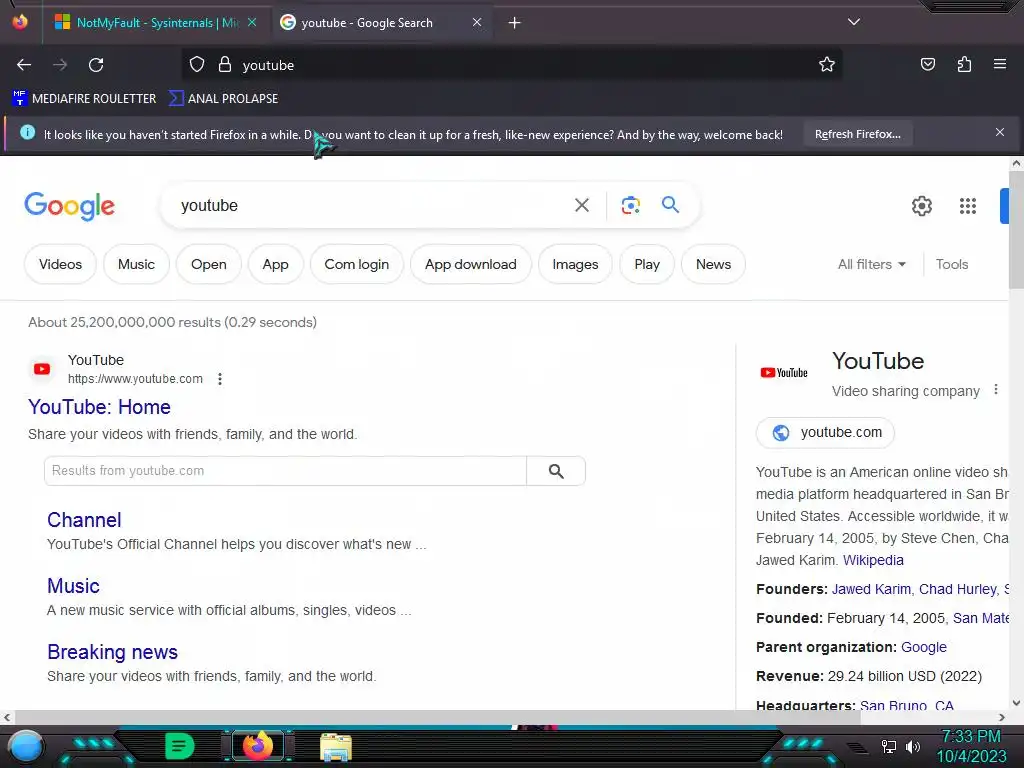The width and height of the screenshot is (1024, 768).
Task: Click the info icon in the notification bar
Action: (27, 133)
